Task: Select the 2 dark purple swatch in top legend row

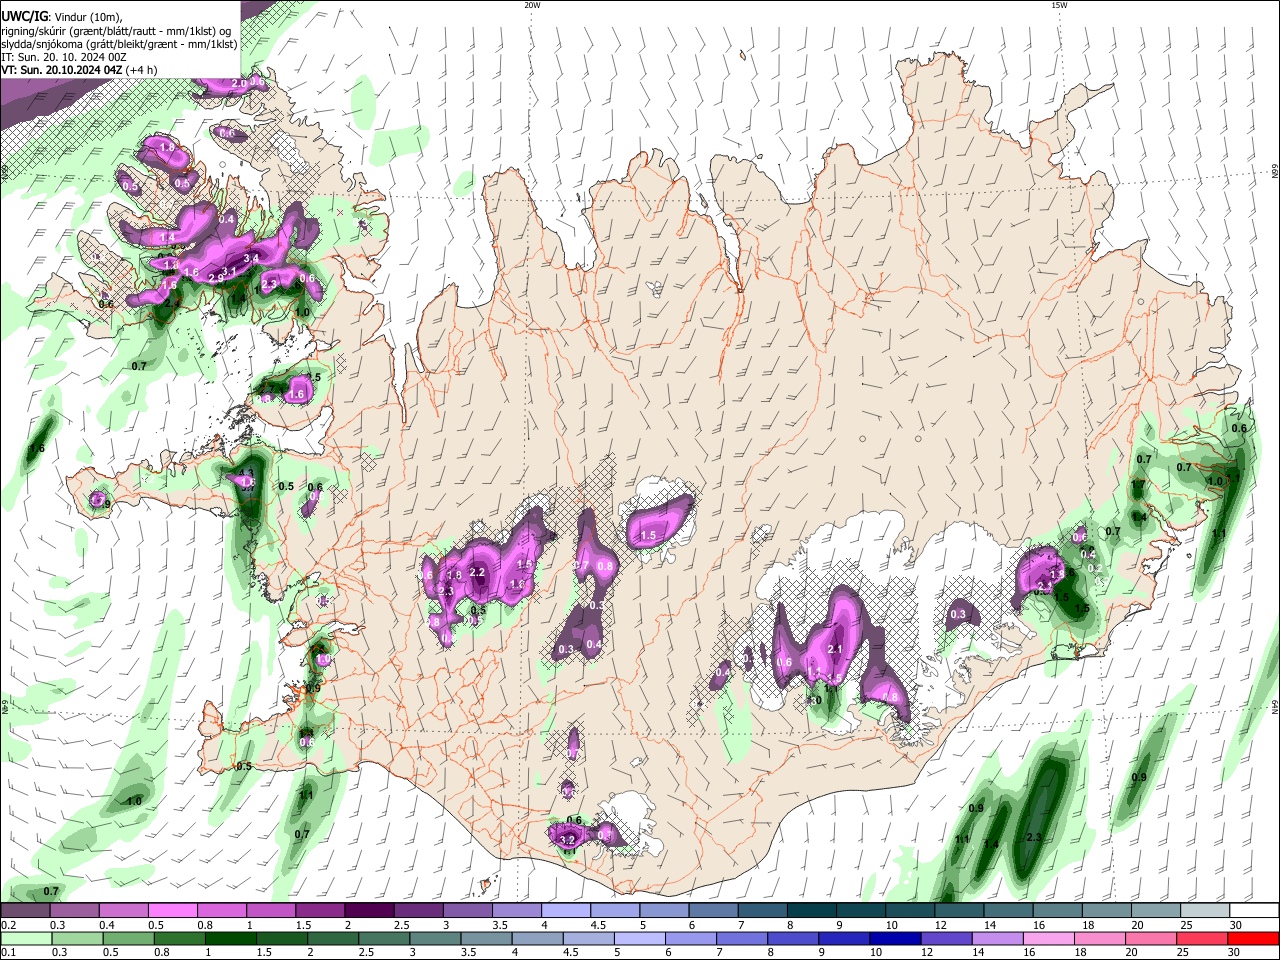Action: tap(369, 910)
